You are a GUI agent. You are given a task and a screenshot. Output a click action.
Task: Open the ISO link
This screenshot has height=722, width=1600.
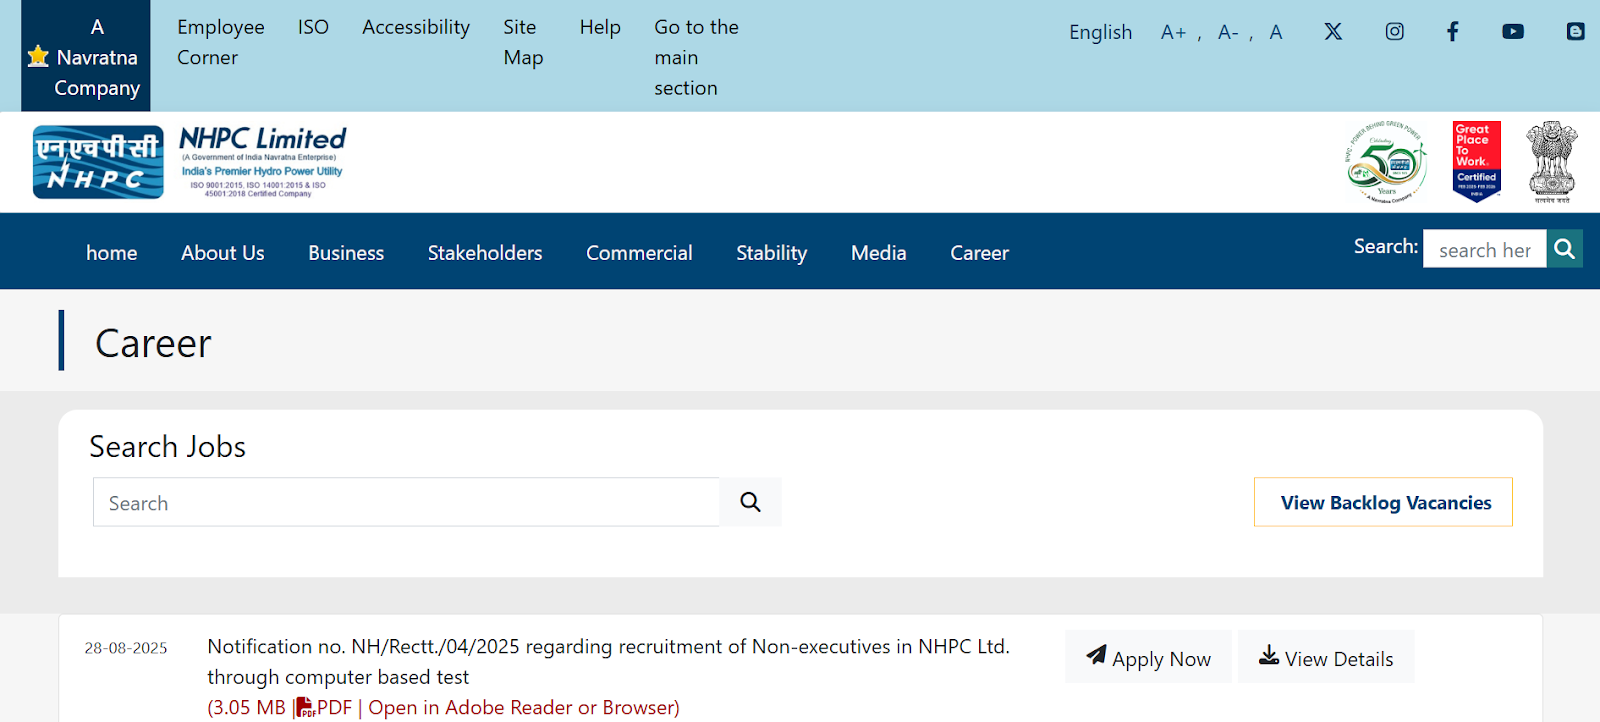tap(313, 27)
